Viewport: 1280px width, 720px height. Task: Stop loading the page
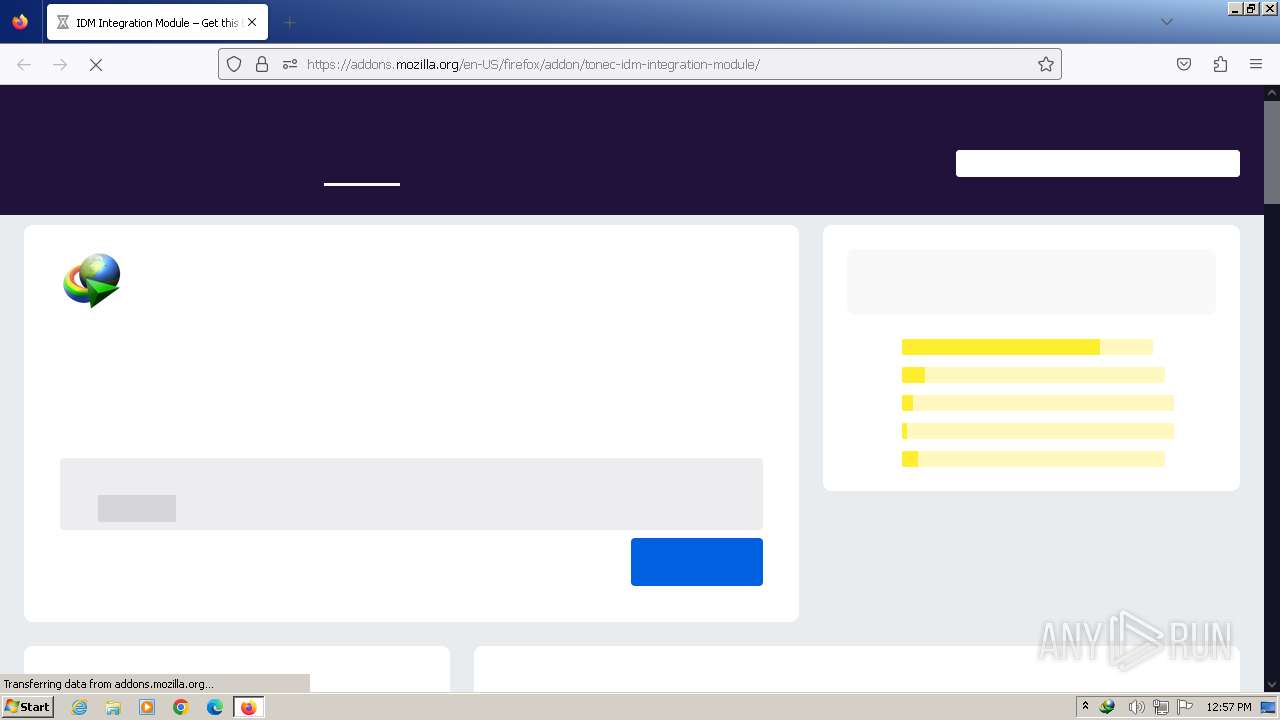(96, 64)
